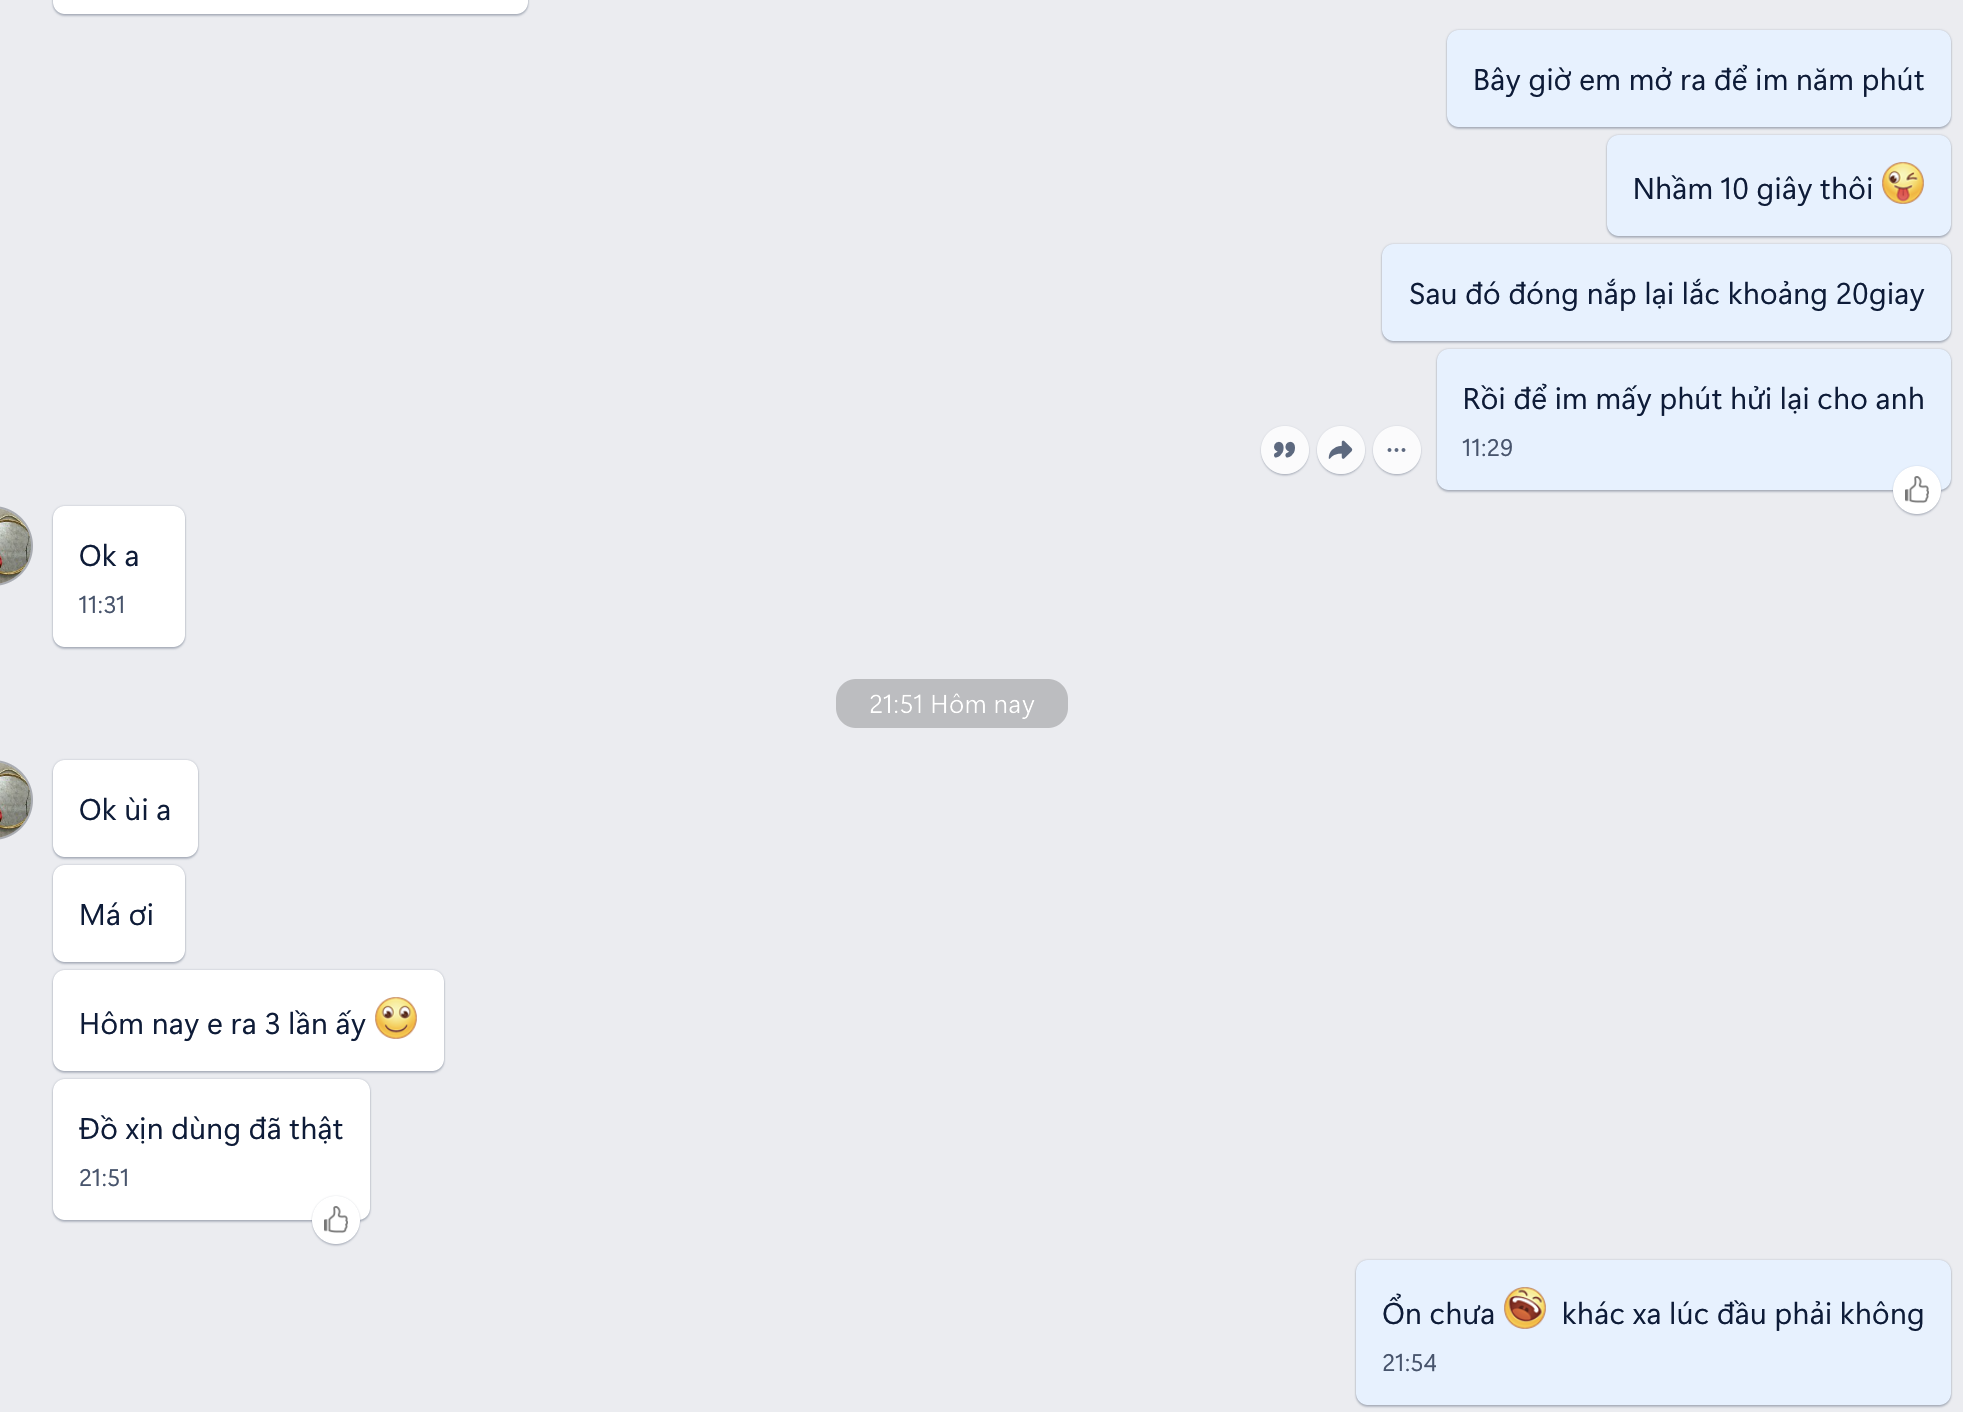Click sender avatar beside 'Ok a' message
The height and width of the screenshot is (1412, 1963).
point(12,546)
